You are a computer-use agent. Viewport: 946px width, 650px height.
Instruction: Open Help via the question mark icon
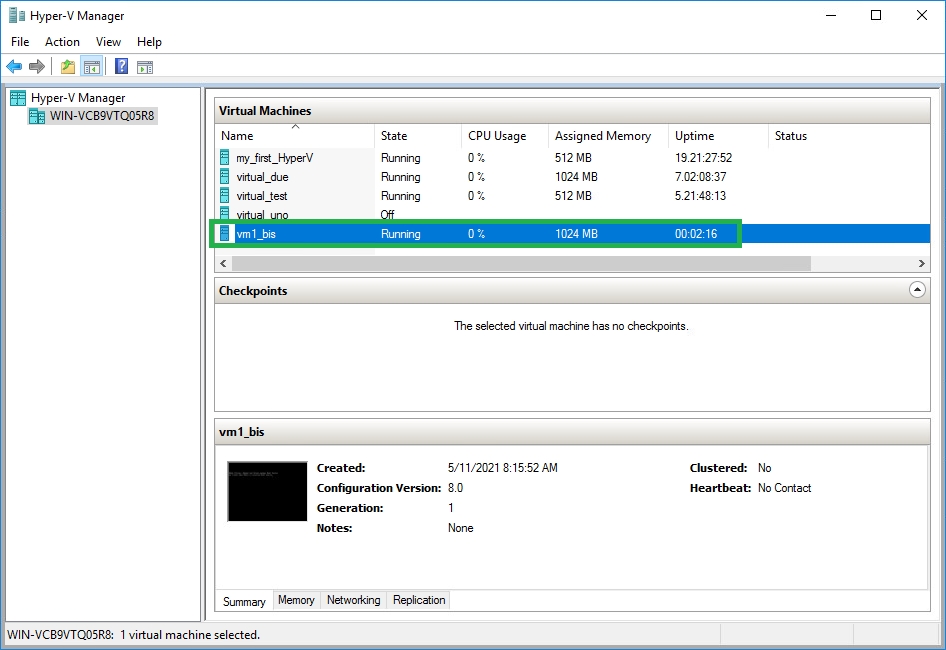point(121,67)
